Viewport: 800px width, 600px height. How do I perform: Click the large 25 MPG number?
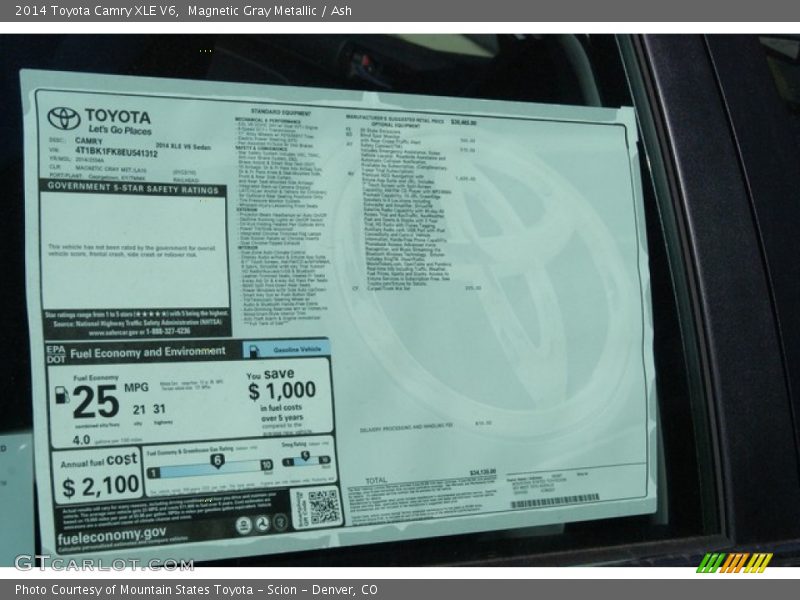96,402
